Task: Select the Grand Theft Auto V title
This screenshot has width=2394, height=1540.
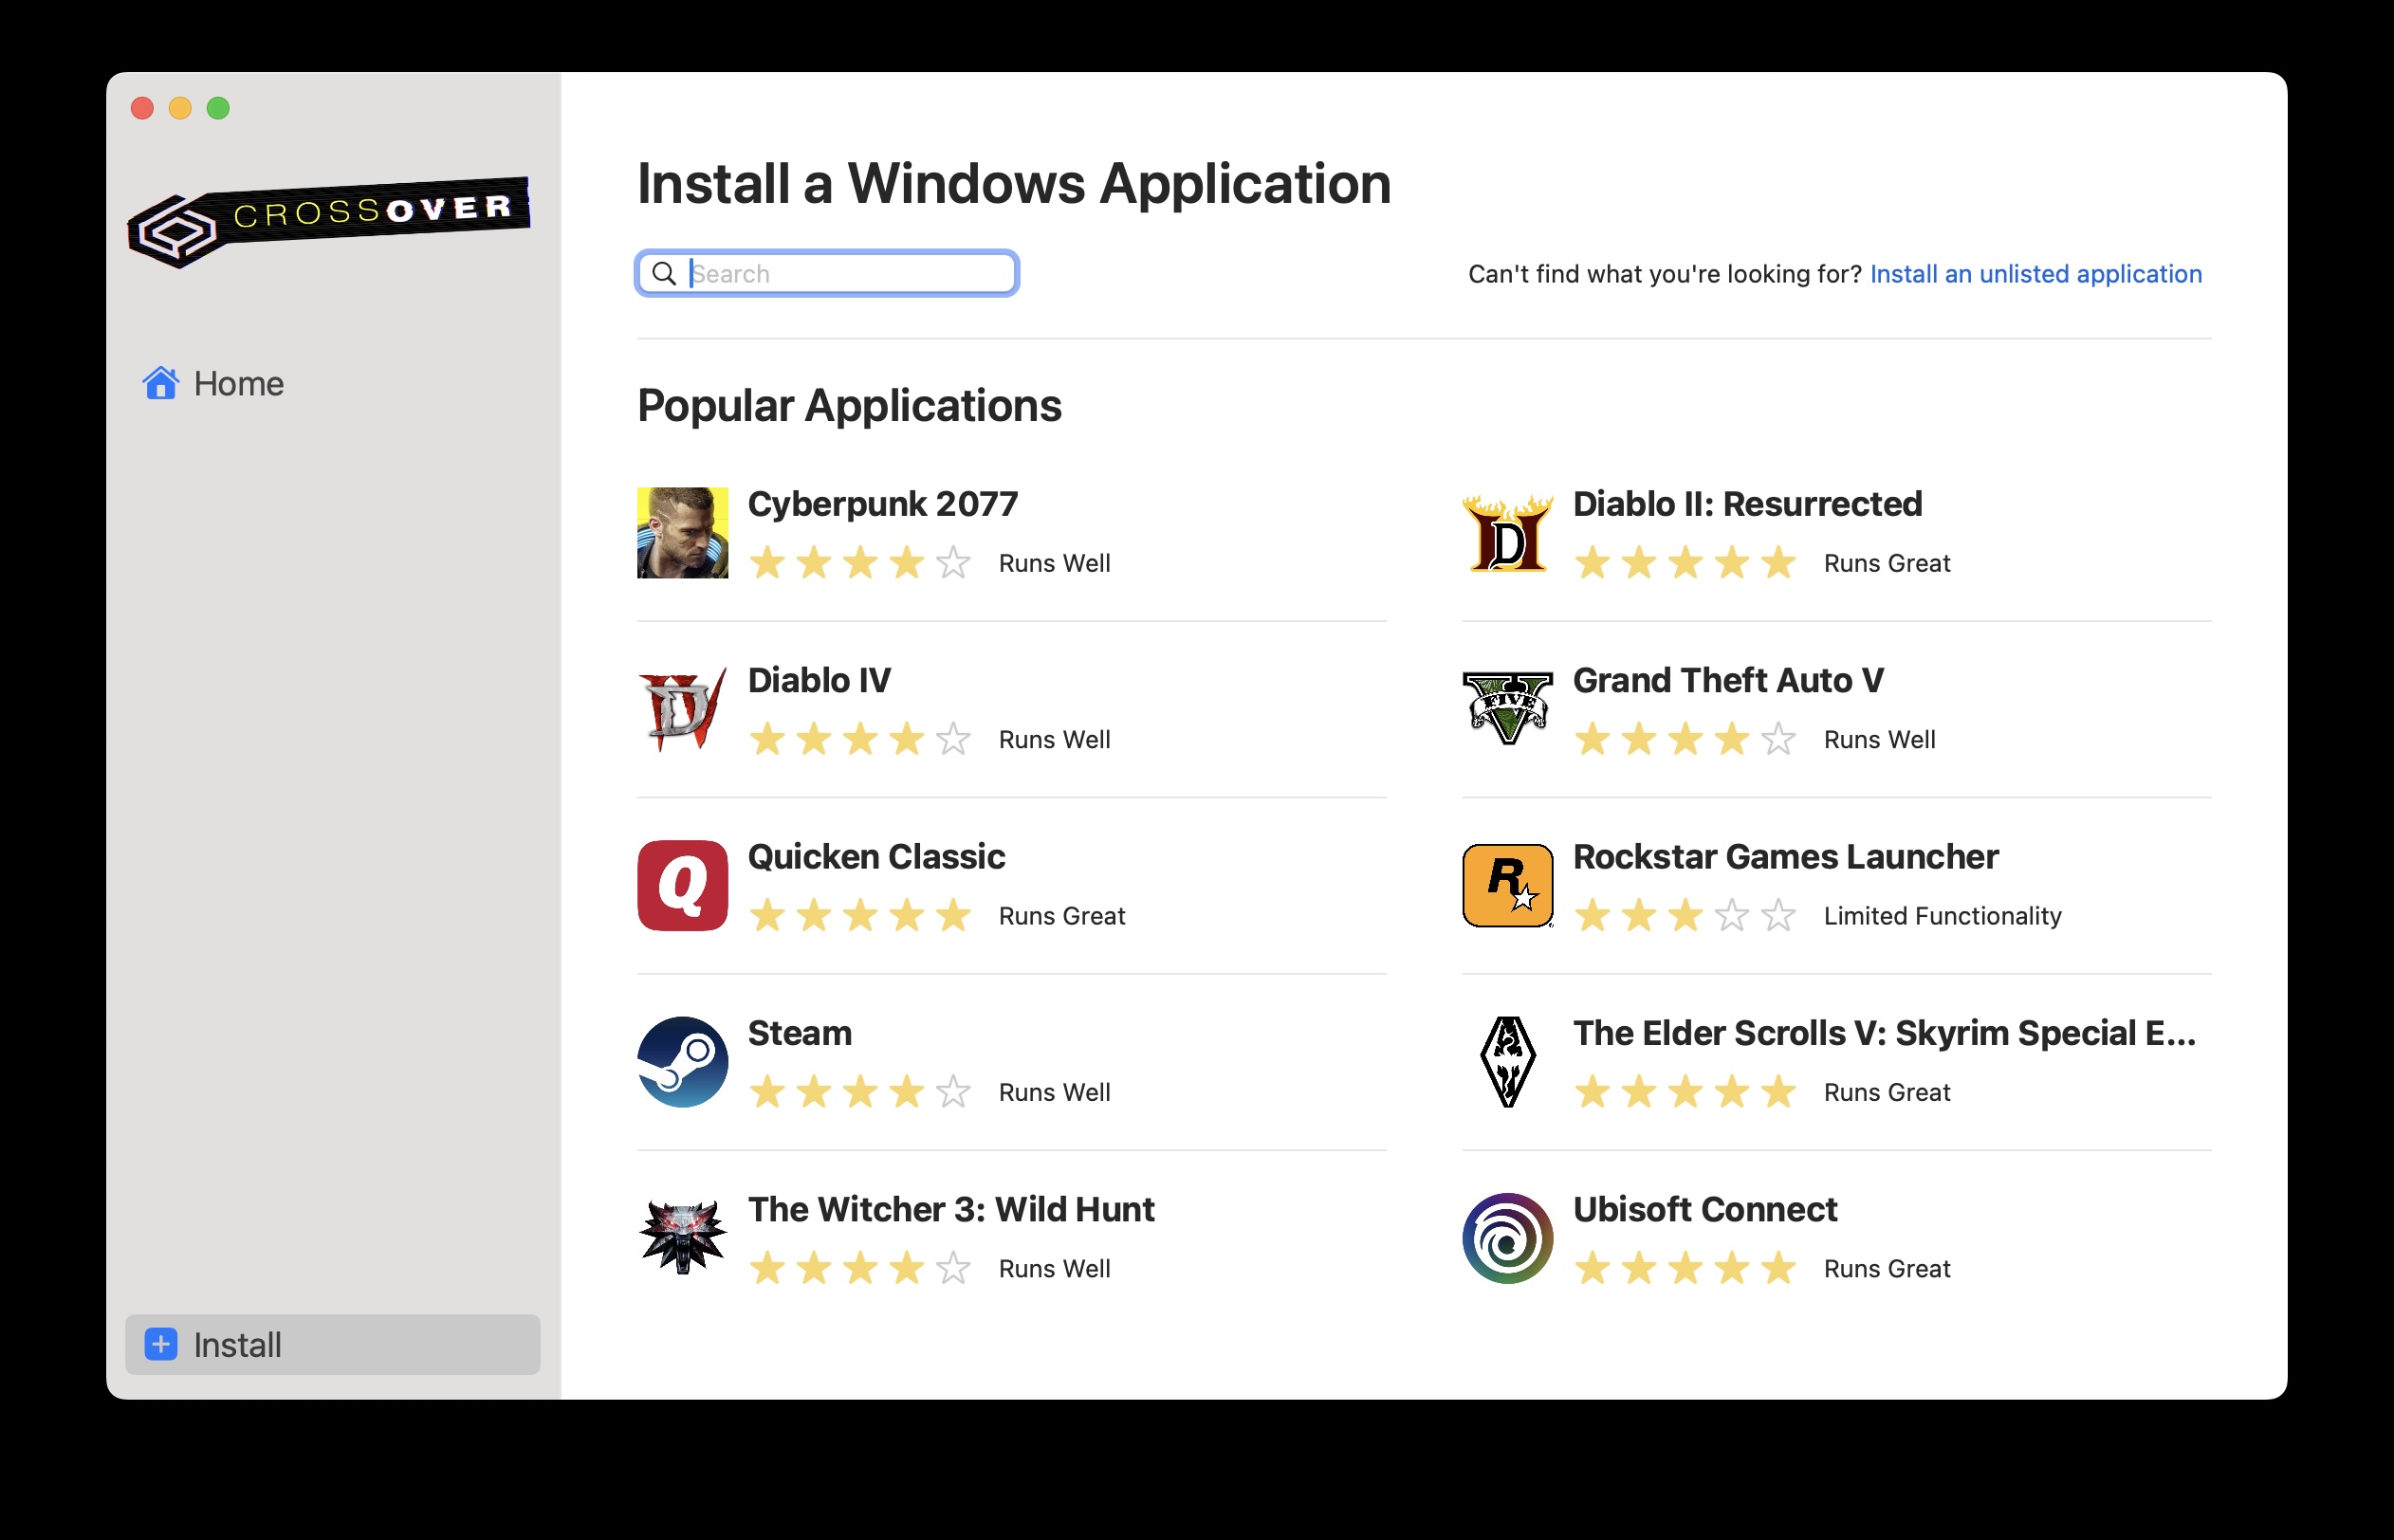Action: (x=1728, y=680)
